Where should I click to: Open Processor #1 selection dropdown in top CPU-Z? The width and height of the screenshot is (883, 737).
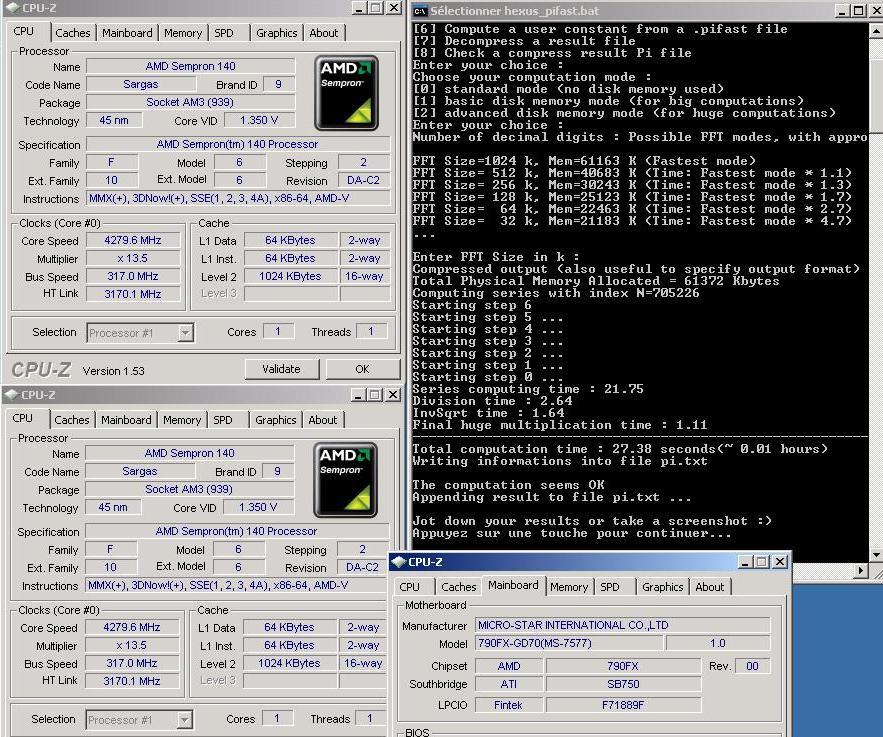click(185, 333)
